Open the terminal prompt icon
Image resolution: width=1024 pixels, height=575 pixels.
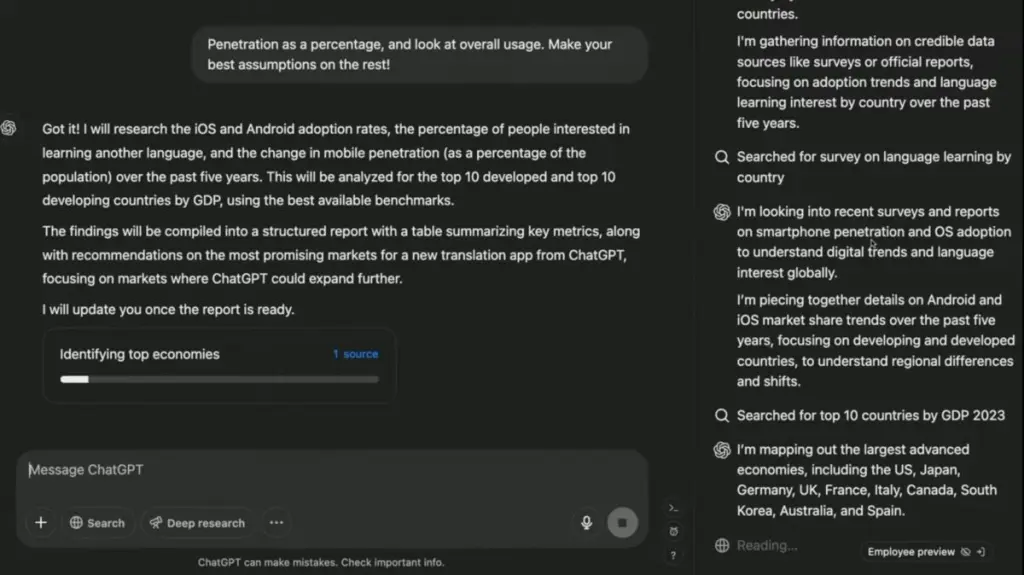tap(673, 508)
